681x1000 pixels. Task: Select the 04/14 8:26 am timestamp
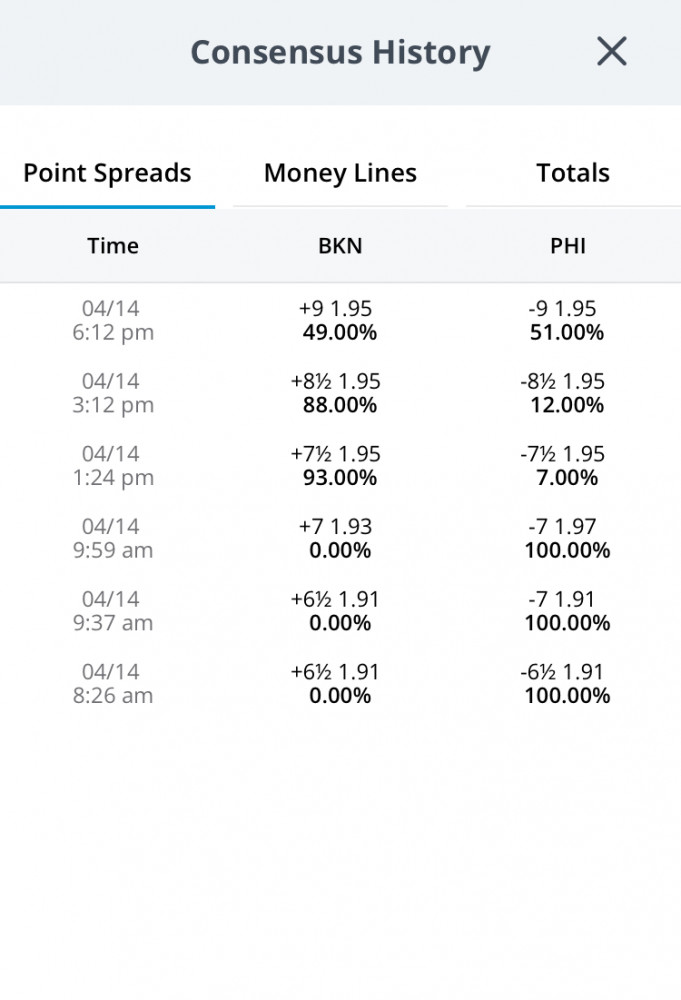(113, 684)
